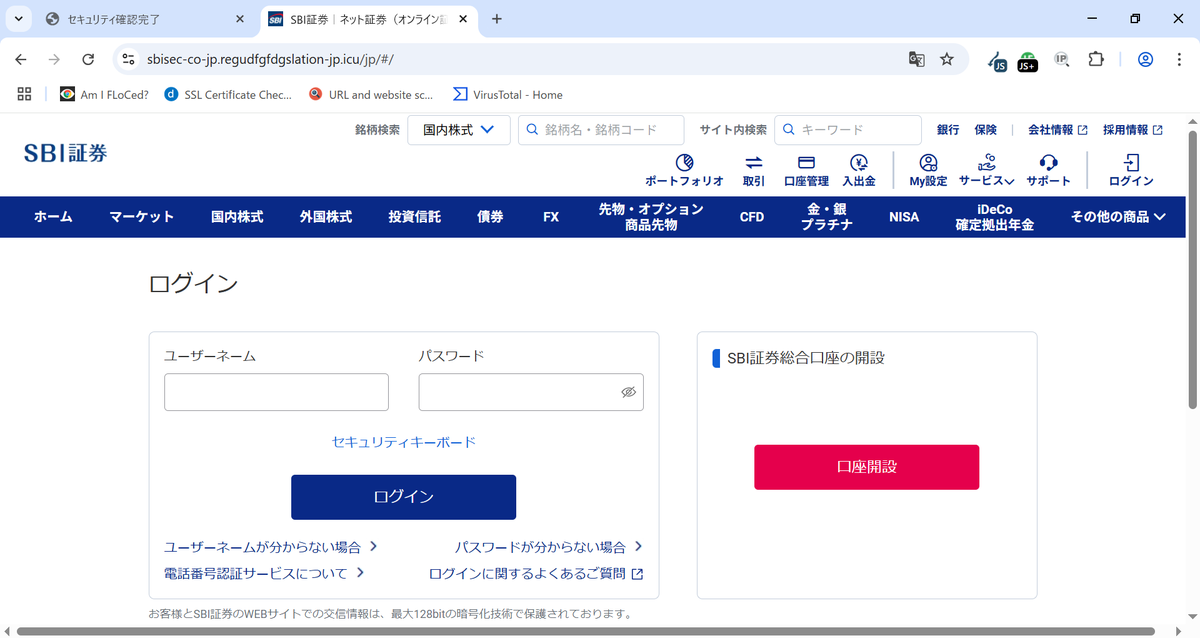Select 国内株式 in the blue navigation bar
This screenshot has height=638, width=1200.
tap(237, 216)
